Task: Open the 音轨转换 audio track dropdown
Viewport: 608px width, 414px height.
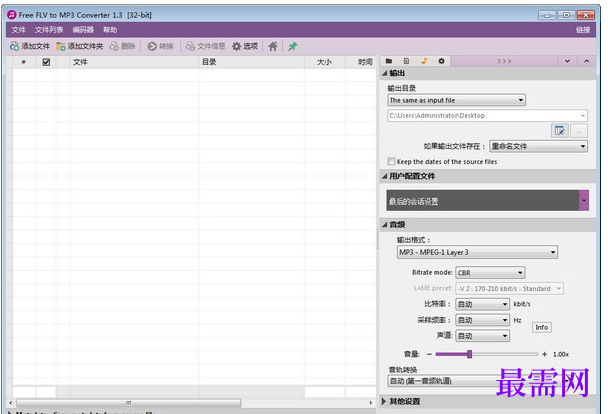Action: click(x=479, y=381)
